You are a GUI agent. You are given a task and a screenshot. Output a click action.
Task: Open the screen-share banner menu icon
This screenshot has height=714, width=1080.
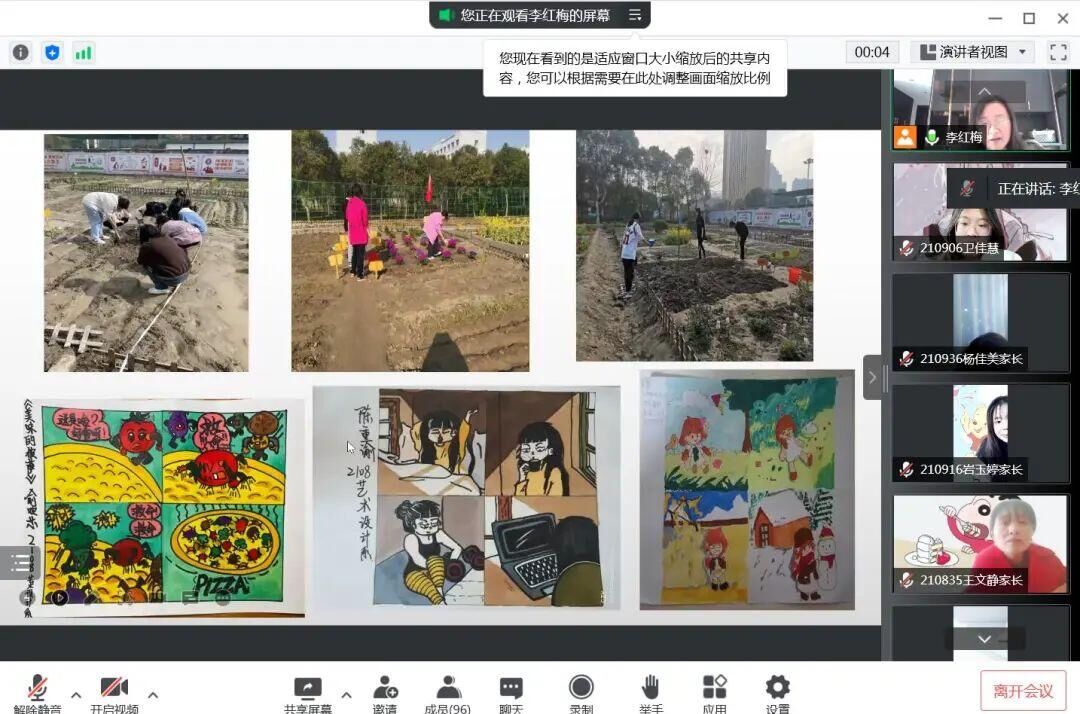tap(635, 15)
